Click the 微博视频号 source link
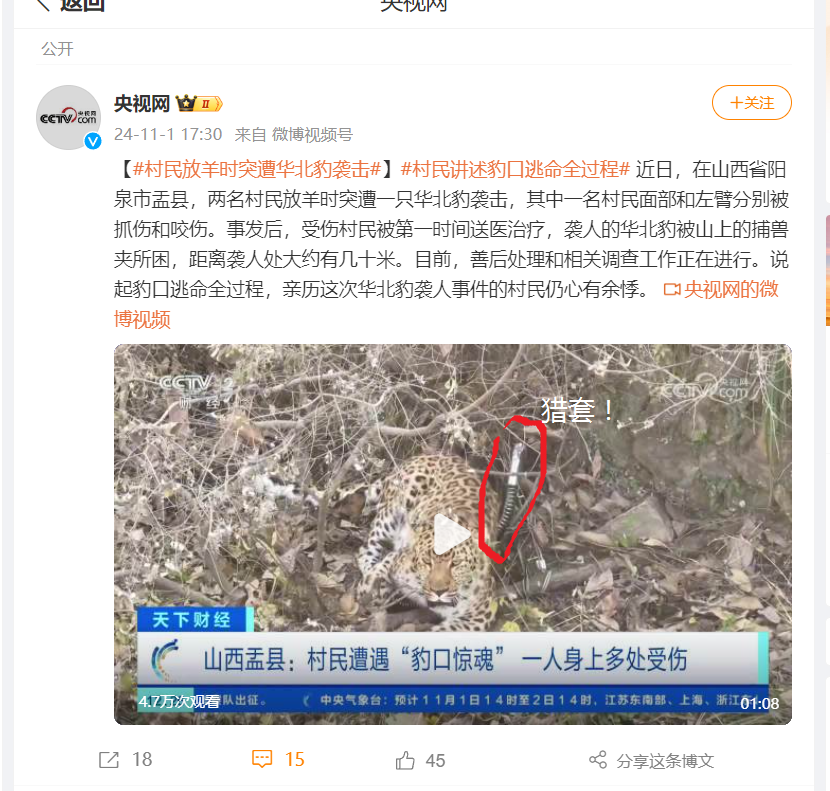The image size is (830, 791). click(312, 134)
